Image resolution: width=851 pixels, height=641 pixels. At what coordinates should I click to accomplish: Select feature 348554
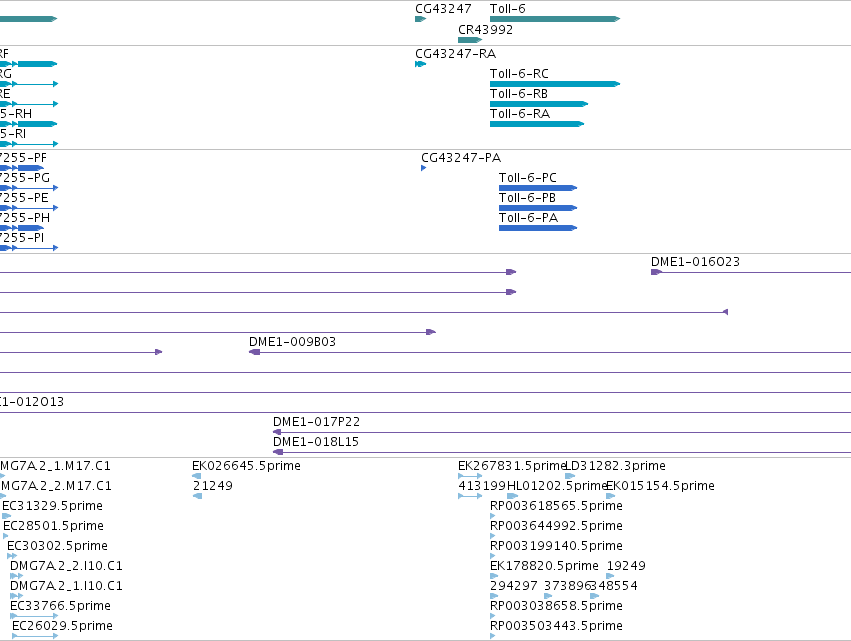tap(595, 596)
